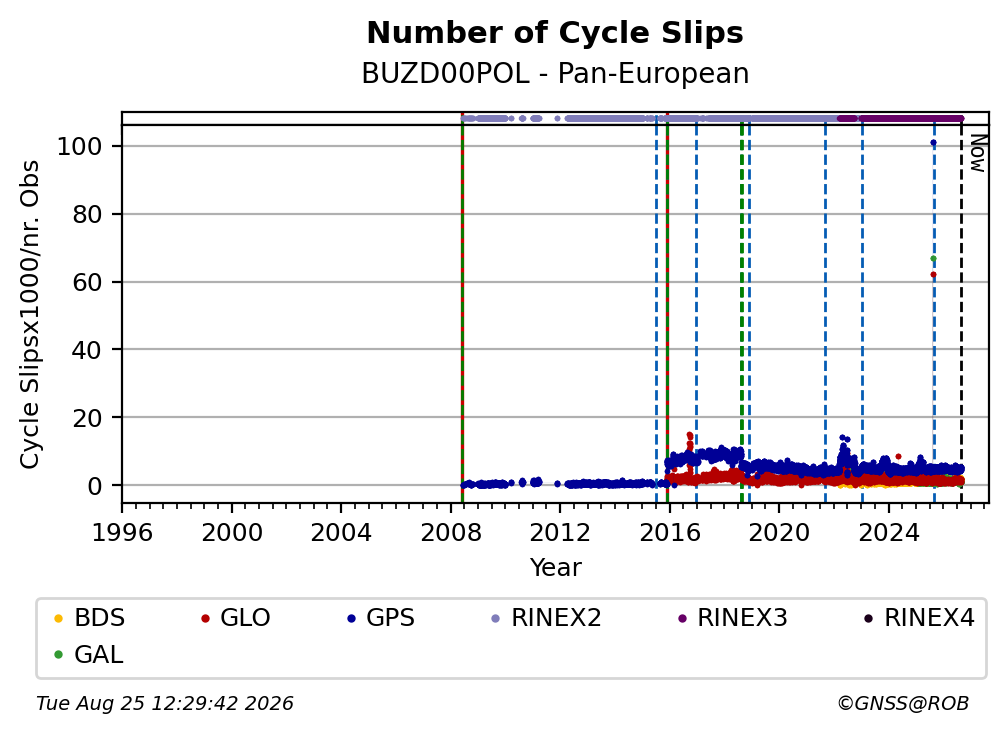Image resolution: width=1008 pixels, height=734 pixels.
Task: Click the timestamp Tue Aug 25 12:29:42 2026
Action: 165,704
